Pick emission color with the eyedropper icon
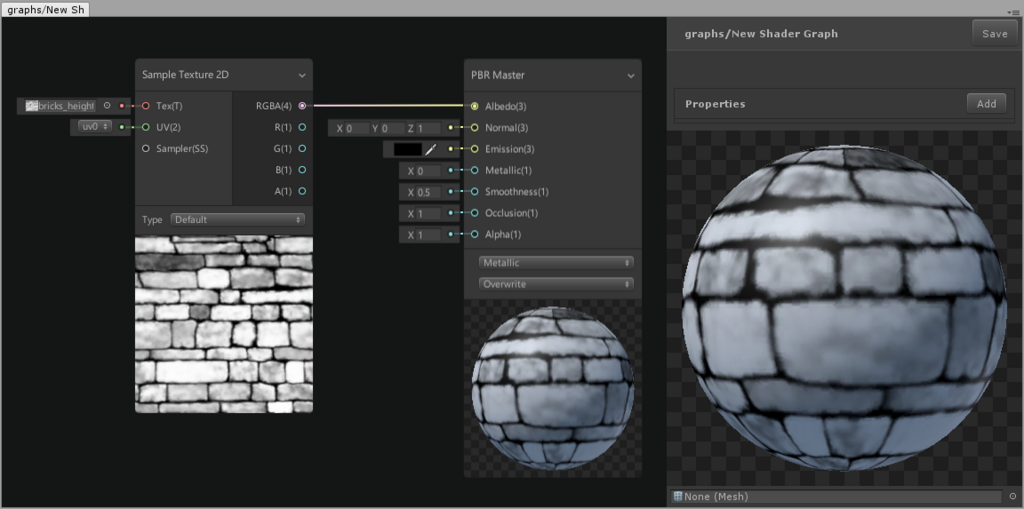Screen dimensions: 1024x509 tap(430, 150)
